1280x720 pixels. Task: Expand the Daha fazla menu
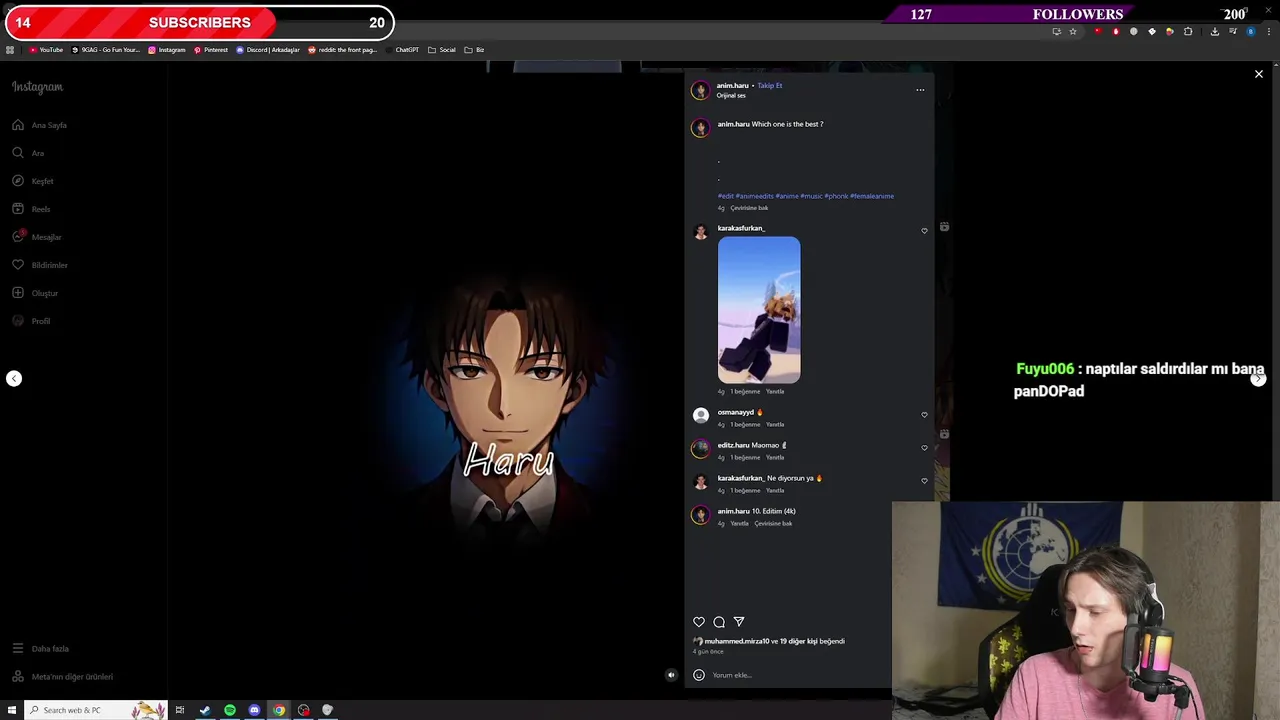coord(40,649)
